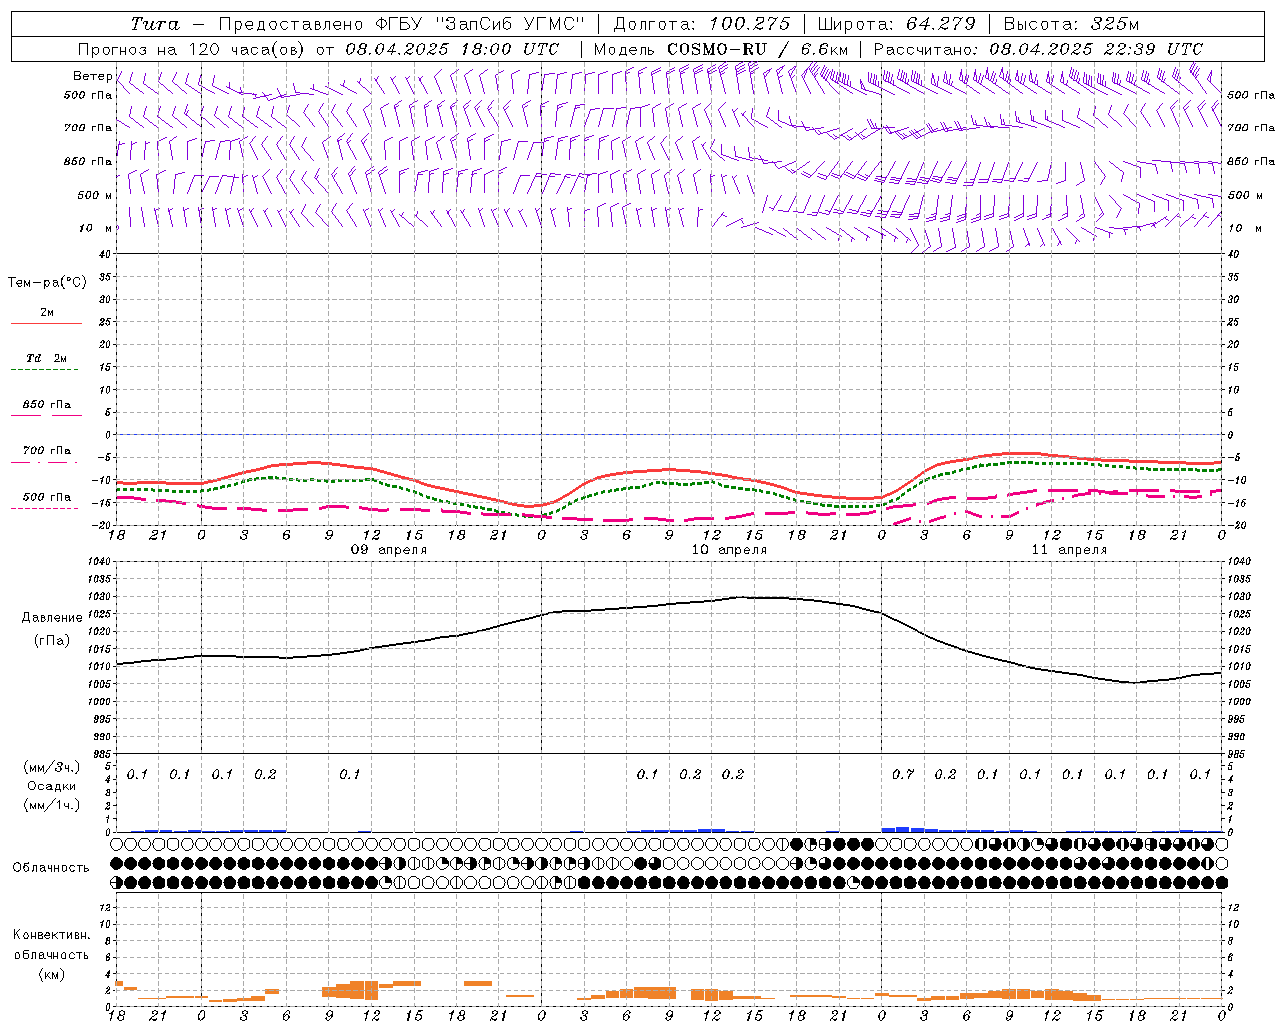This screenshot has width=1280, height=1024.
Task: Select the 09 апреля date marker
Action: [389, 550]
